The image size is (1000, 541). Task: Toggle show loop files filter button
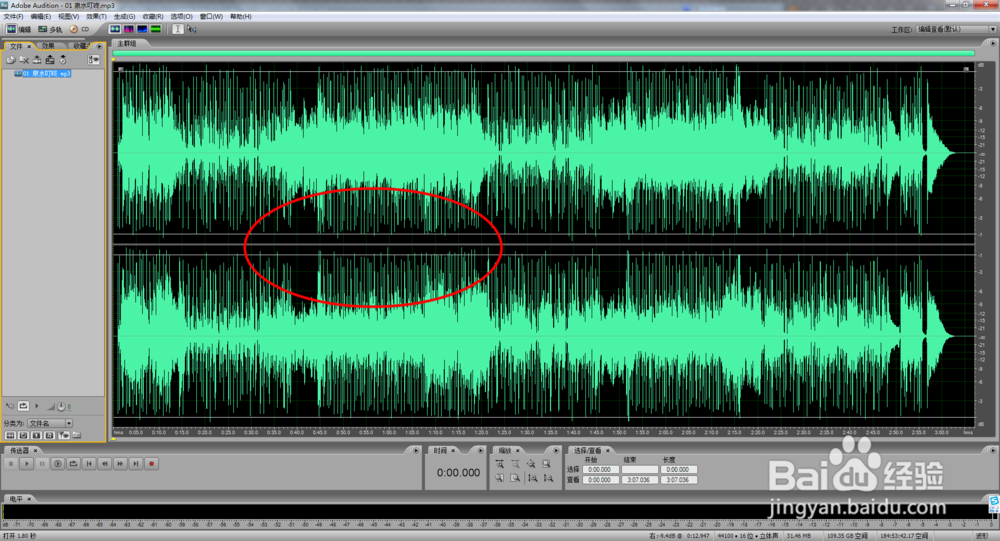pos(24,435)
